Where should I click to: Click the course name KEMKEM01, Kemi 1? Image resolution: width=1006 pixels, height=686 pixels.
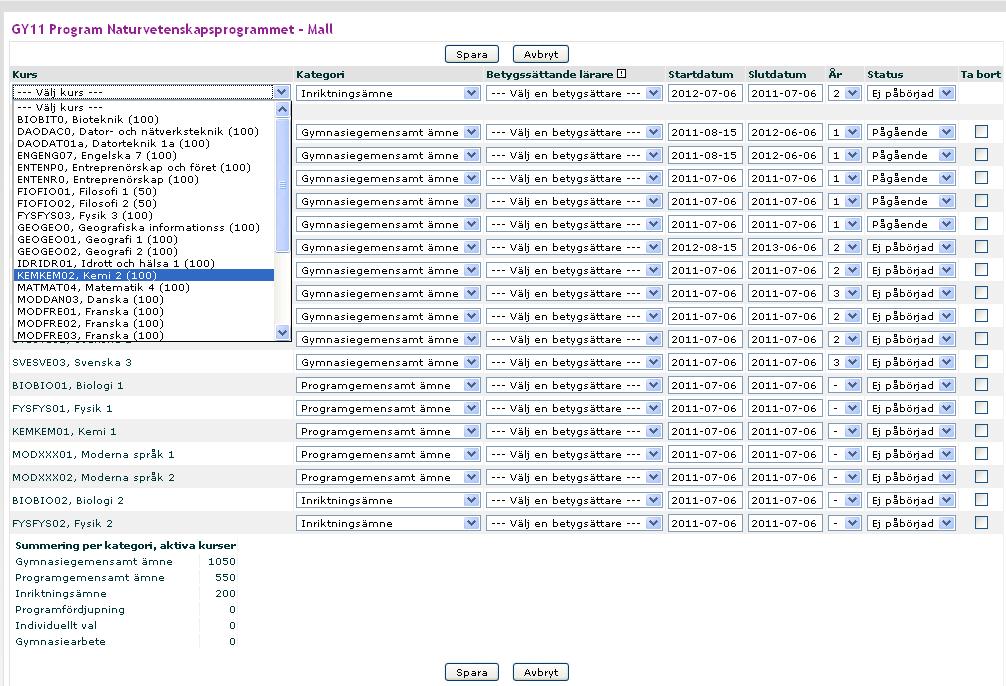click(64, 432)
